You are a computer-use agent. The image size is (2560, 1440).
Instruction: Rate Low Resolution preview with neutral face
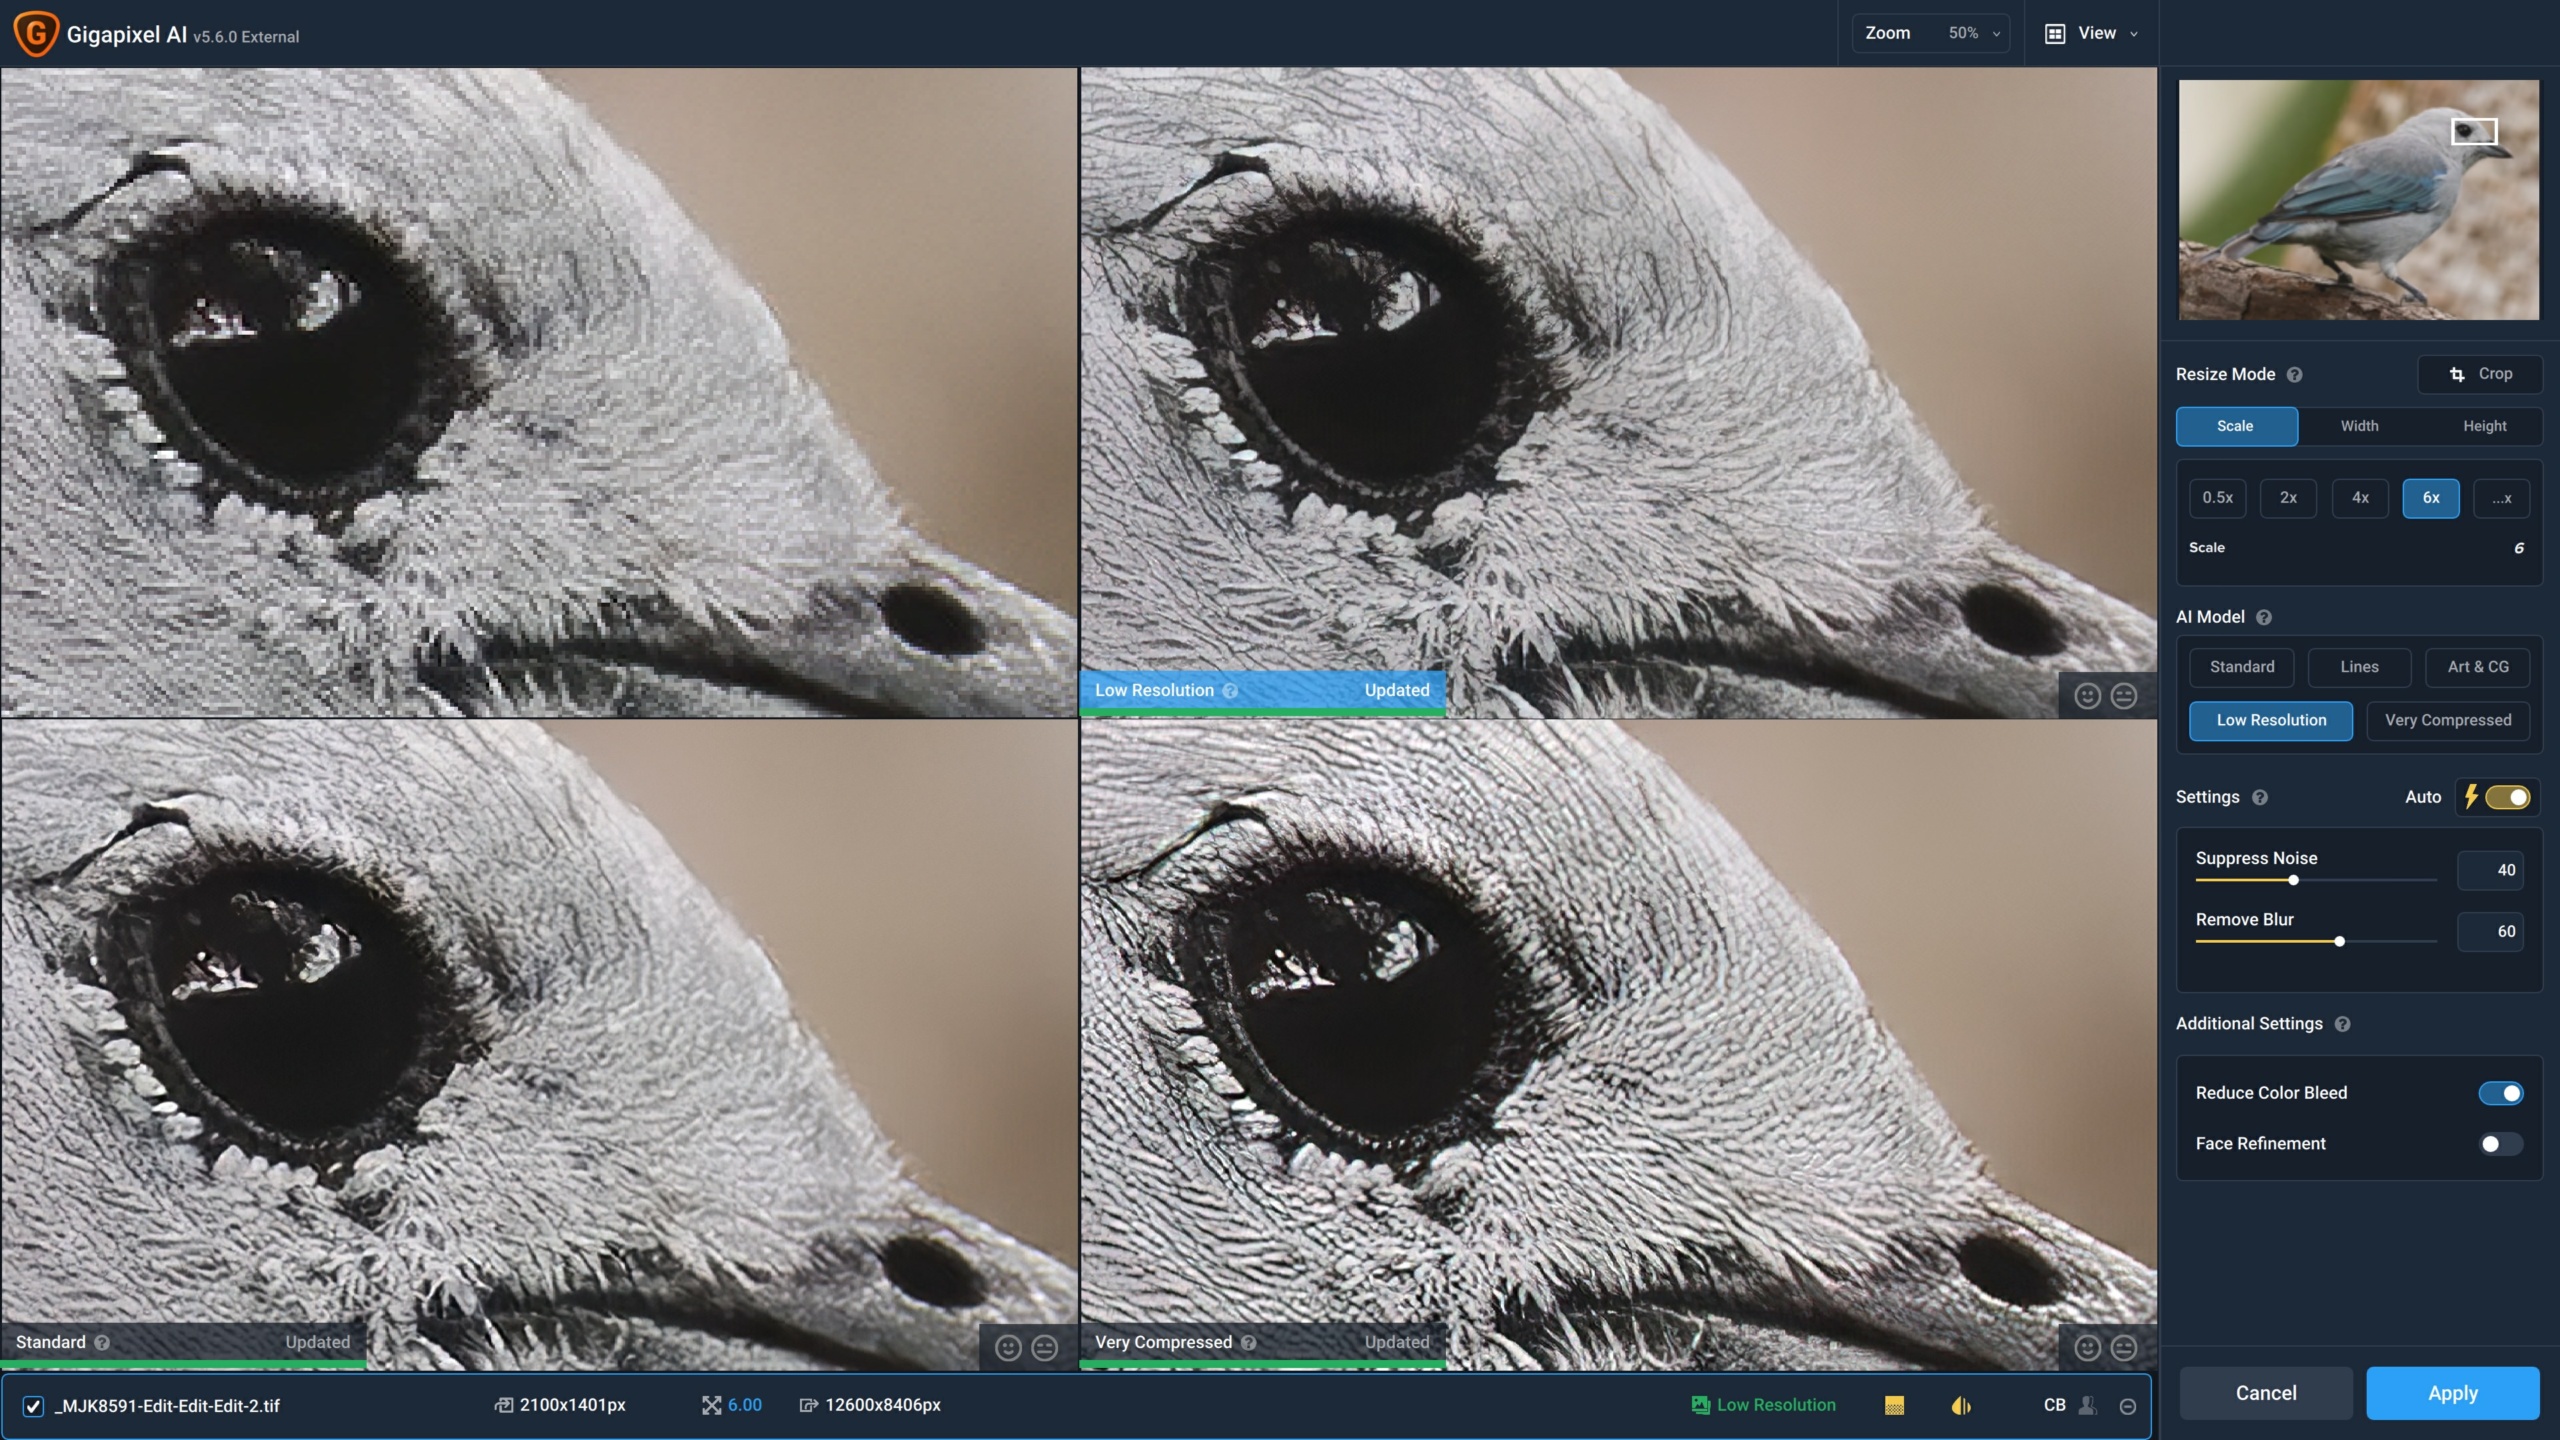click(x=2124, y=696)
